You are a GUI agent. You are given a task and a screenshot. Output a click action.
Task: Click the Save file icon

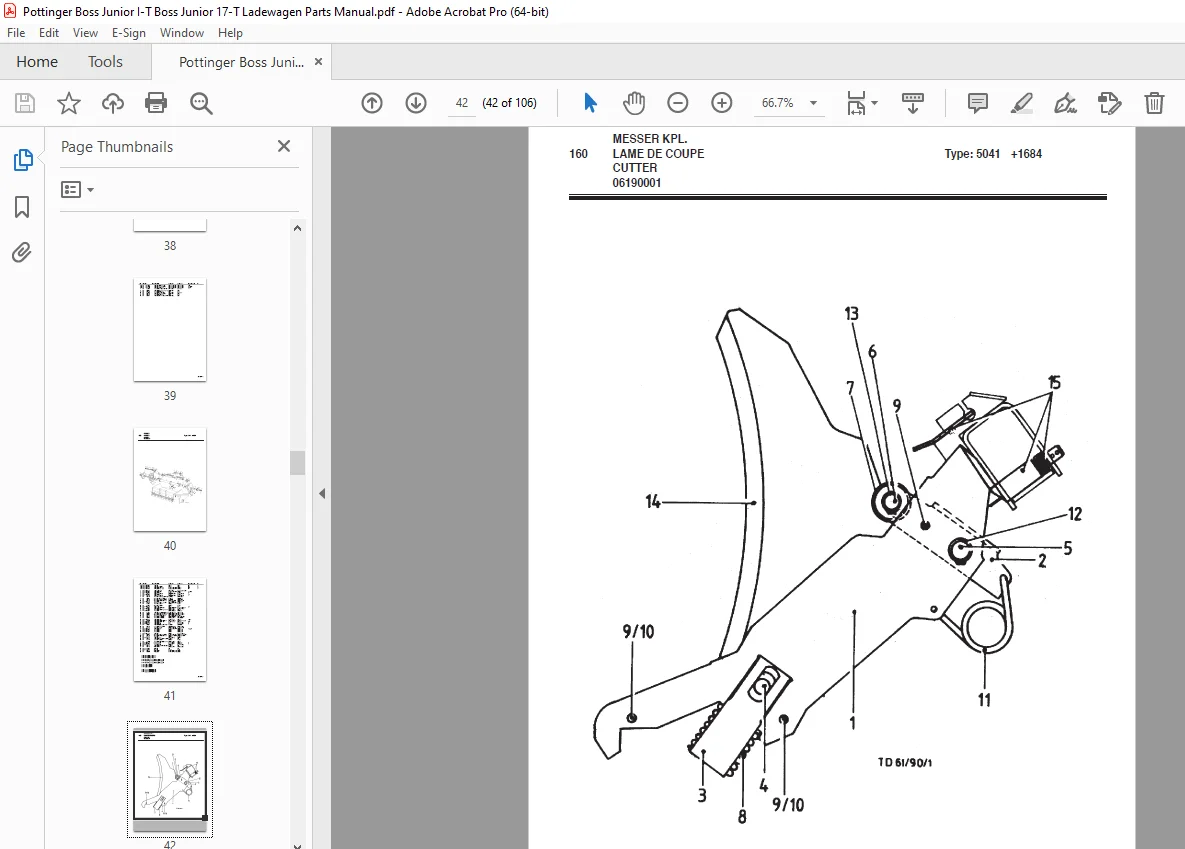tap(25, 103)
